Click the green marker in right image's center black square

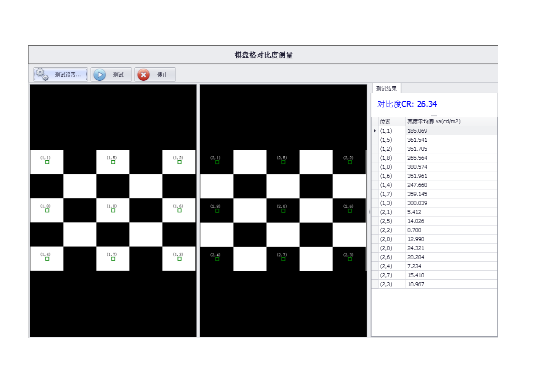(283, 210)
